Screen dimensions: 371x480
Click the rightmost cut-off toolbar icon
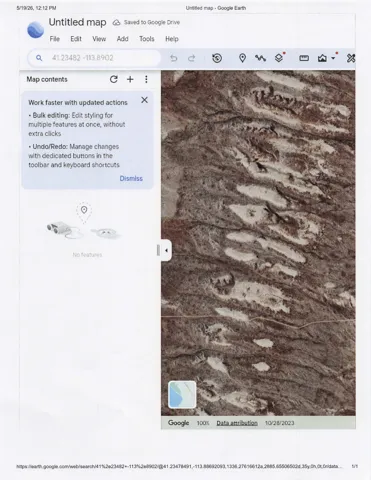(x=351, y=58)
